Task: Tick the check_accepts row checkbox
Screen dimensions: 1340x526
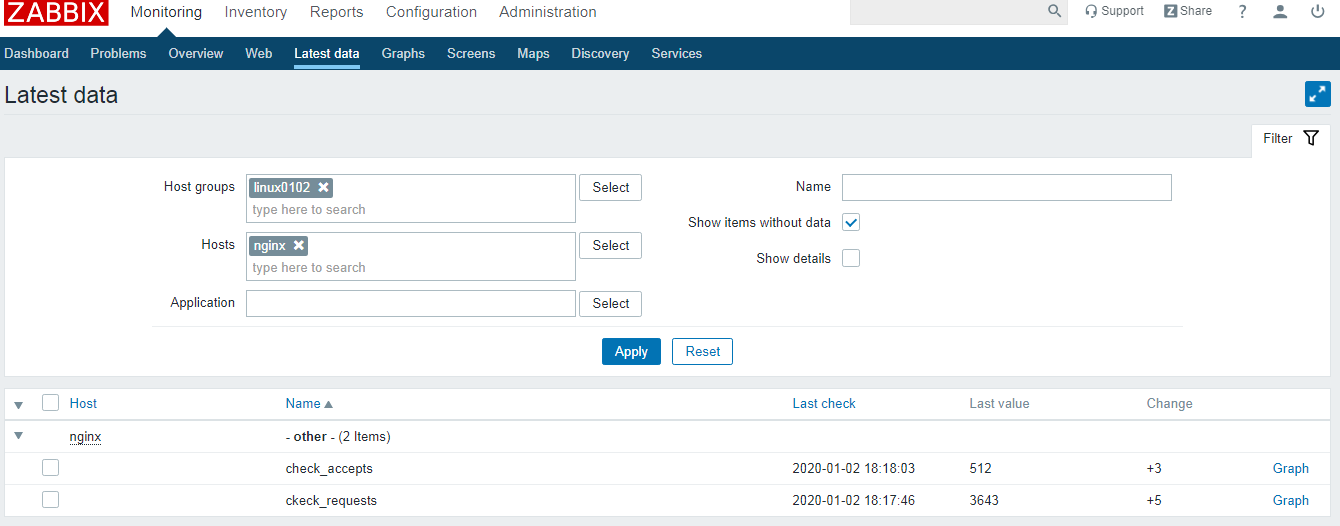Action: pyautogui.click(x=50, y=467)
